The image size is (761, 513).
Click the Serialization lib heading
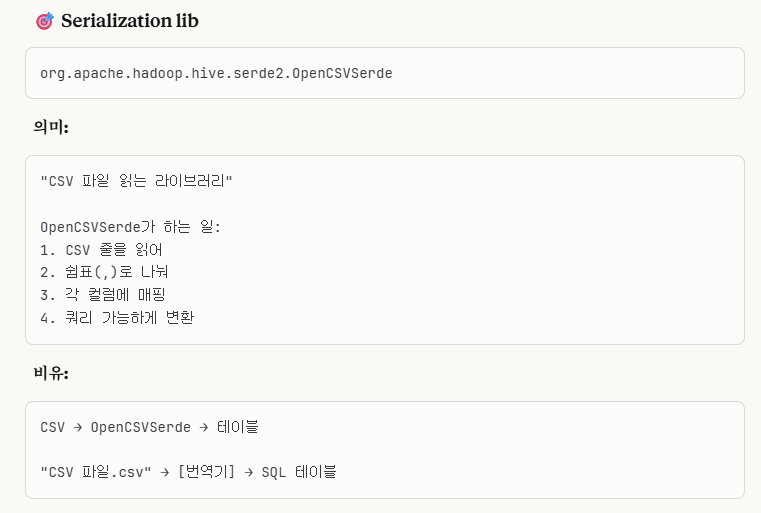(130, 21)
